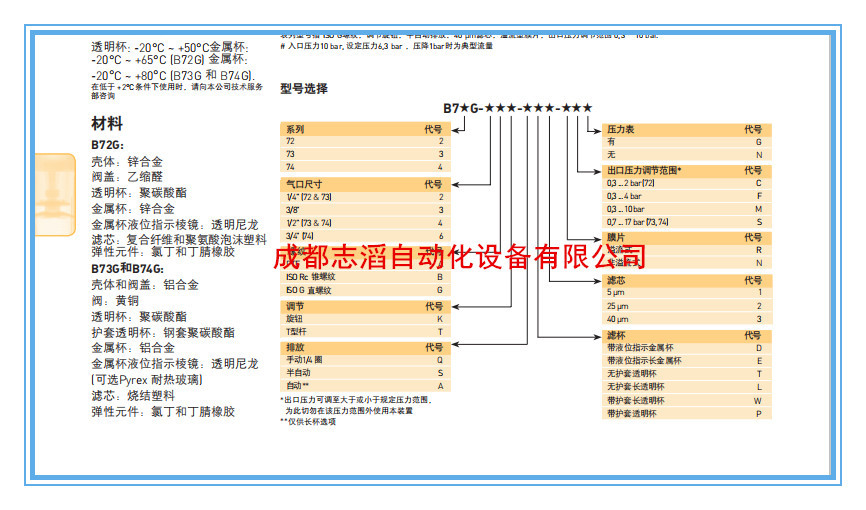Select the '膜片' table header
The width and height of the screenshot is (866, 510).
pos(687,237)
